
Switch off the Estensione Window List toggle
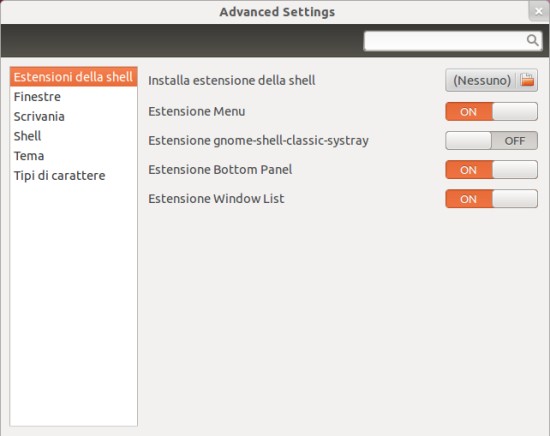point(491,199)
